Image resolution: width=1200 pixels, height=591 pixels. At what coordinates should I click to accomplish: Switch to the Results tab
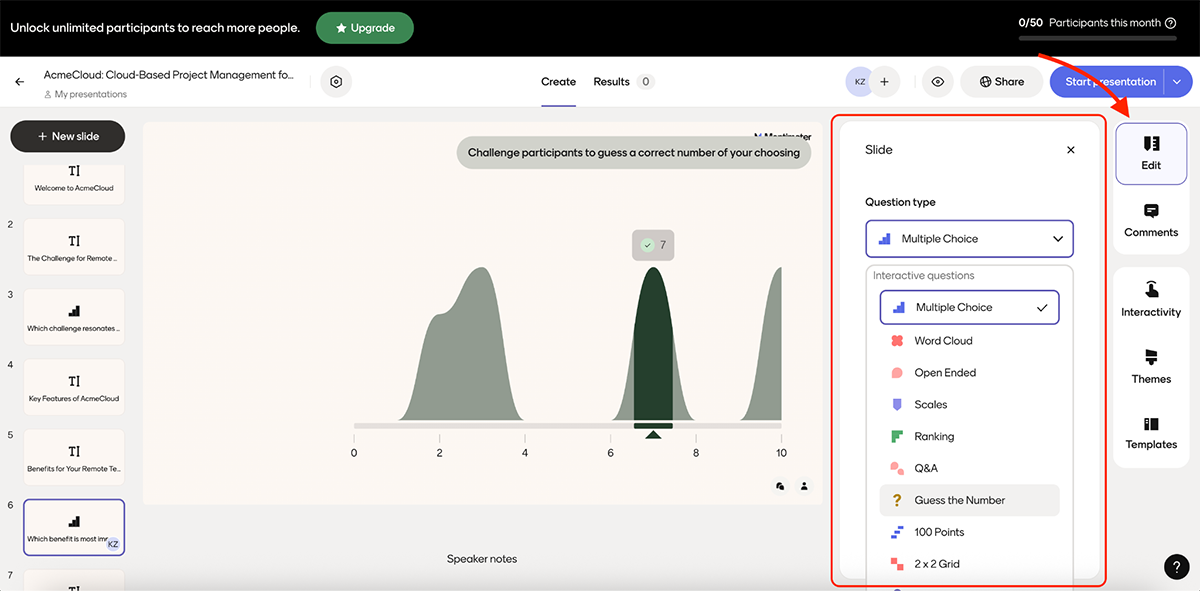click(613, 81)
